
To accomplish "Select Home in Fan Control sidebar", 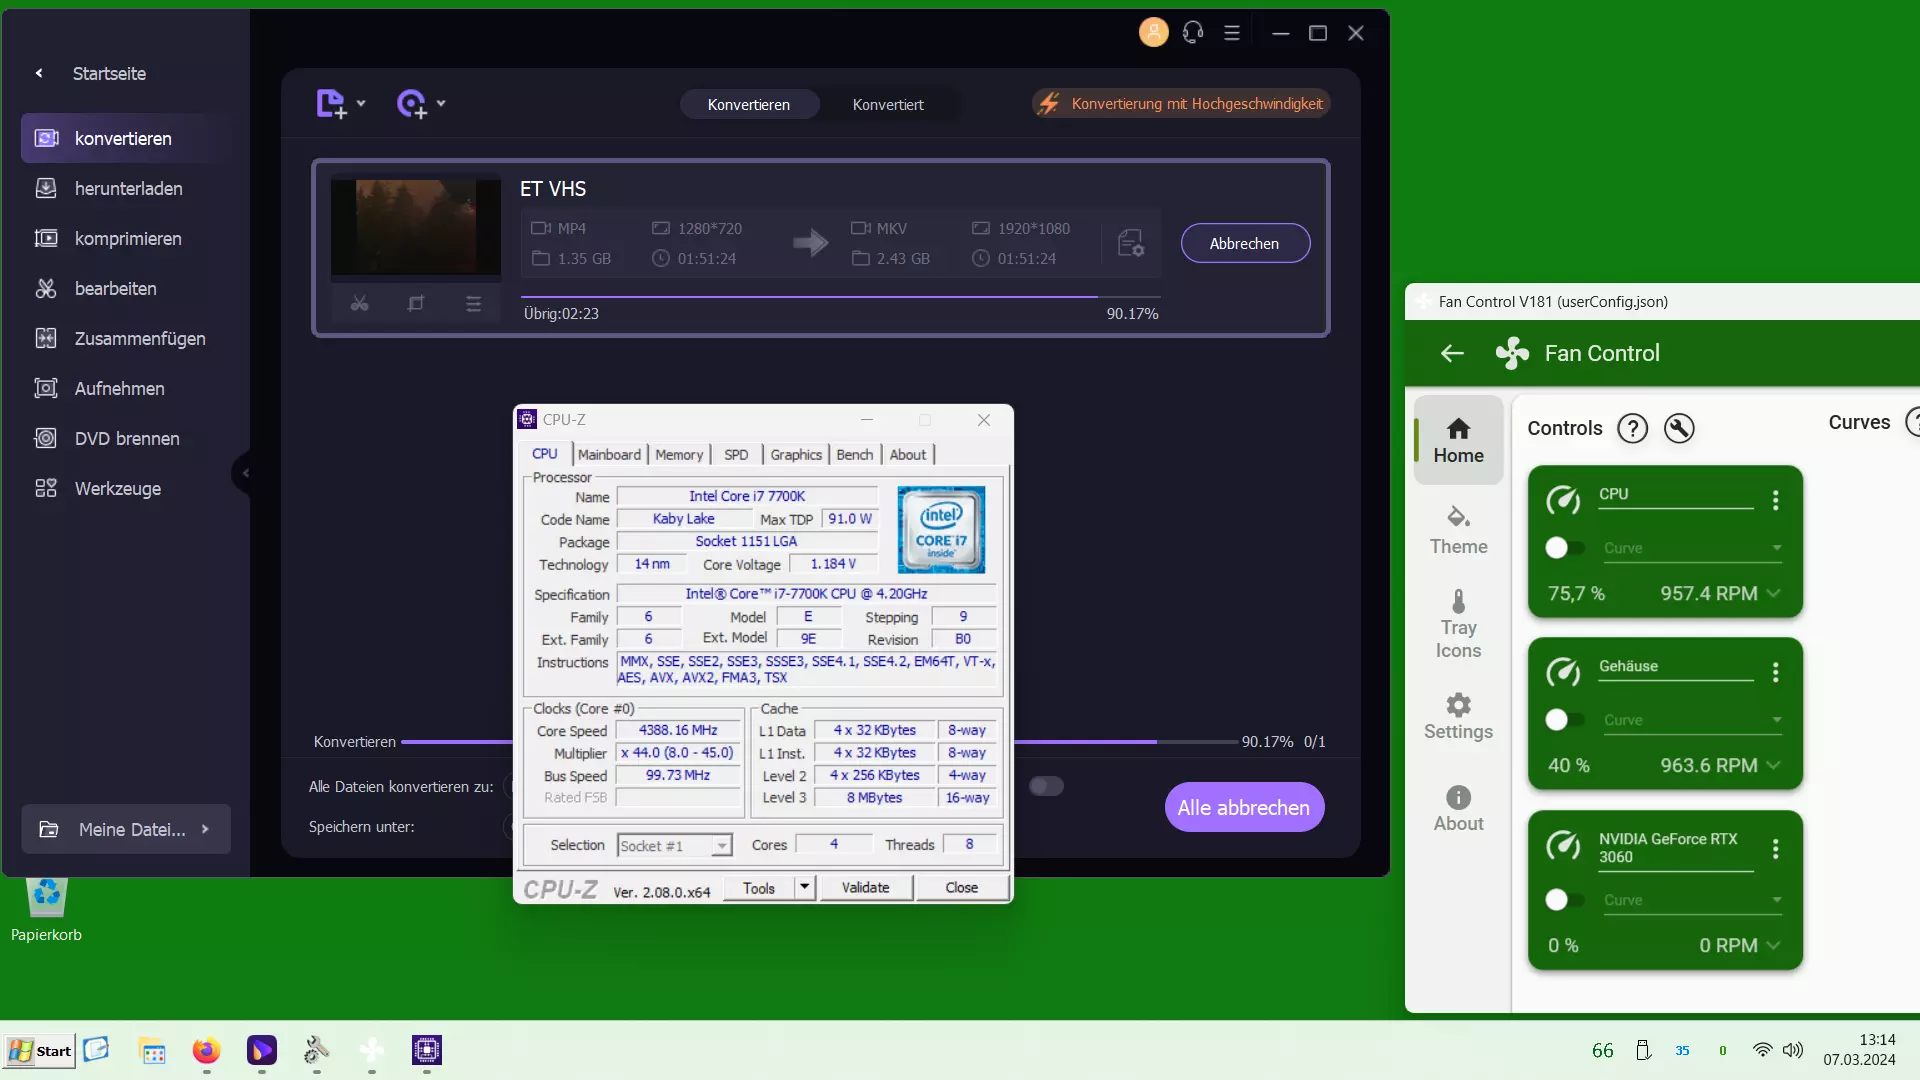I will [x=1458, y=440].
